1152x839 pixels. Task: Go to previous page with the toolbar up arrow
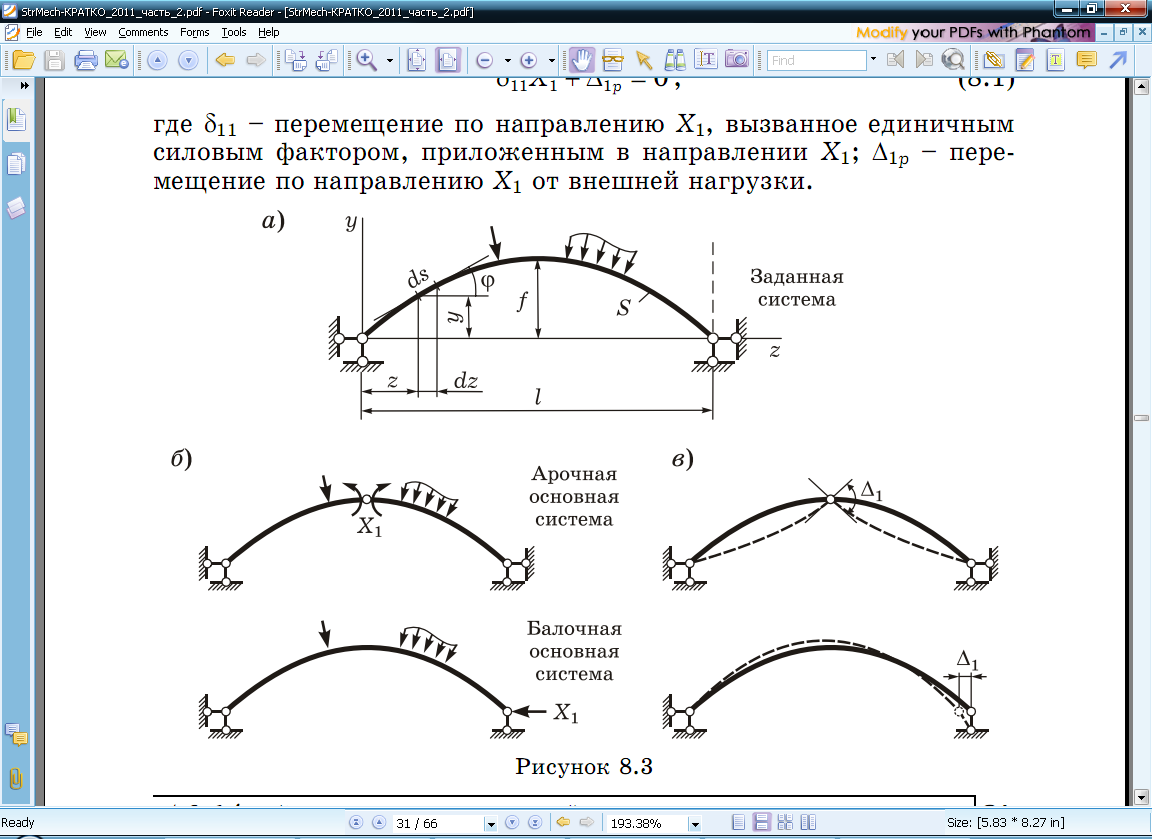coord(157,60)
